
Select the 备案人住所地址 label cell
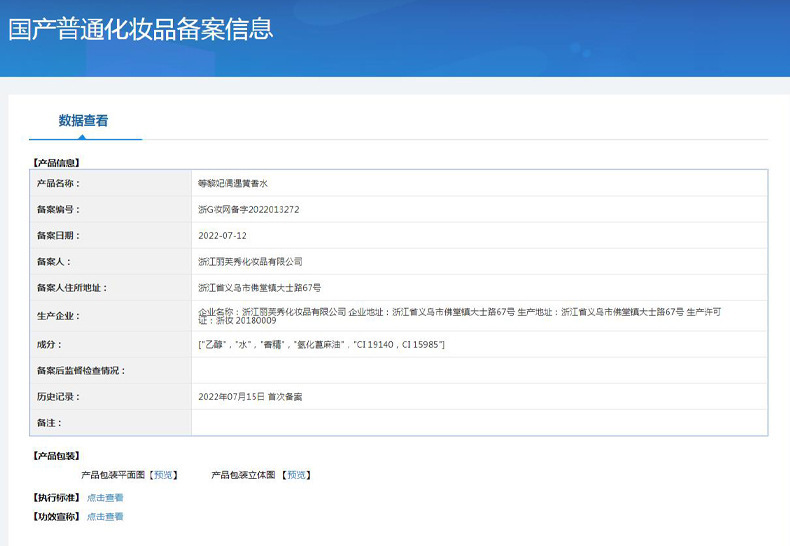coord(110,288)
